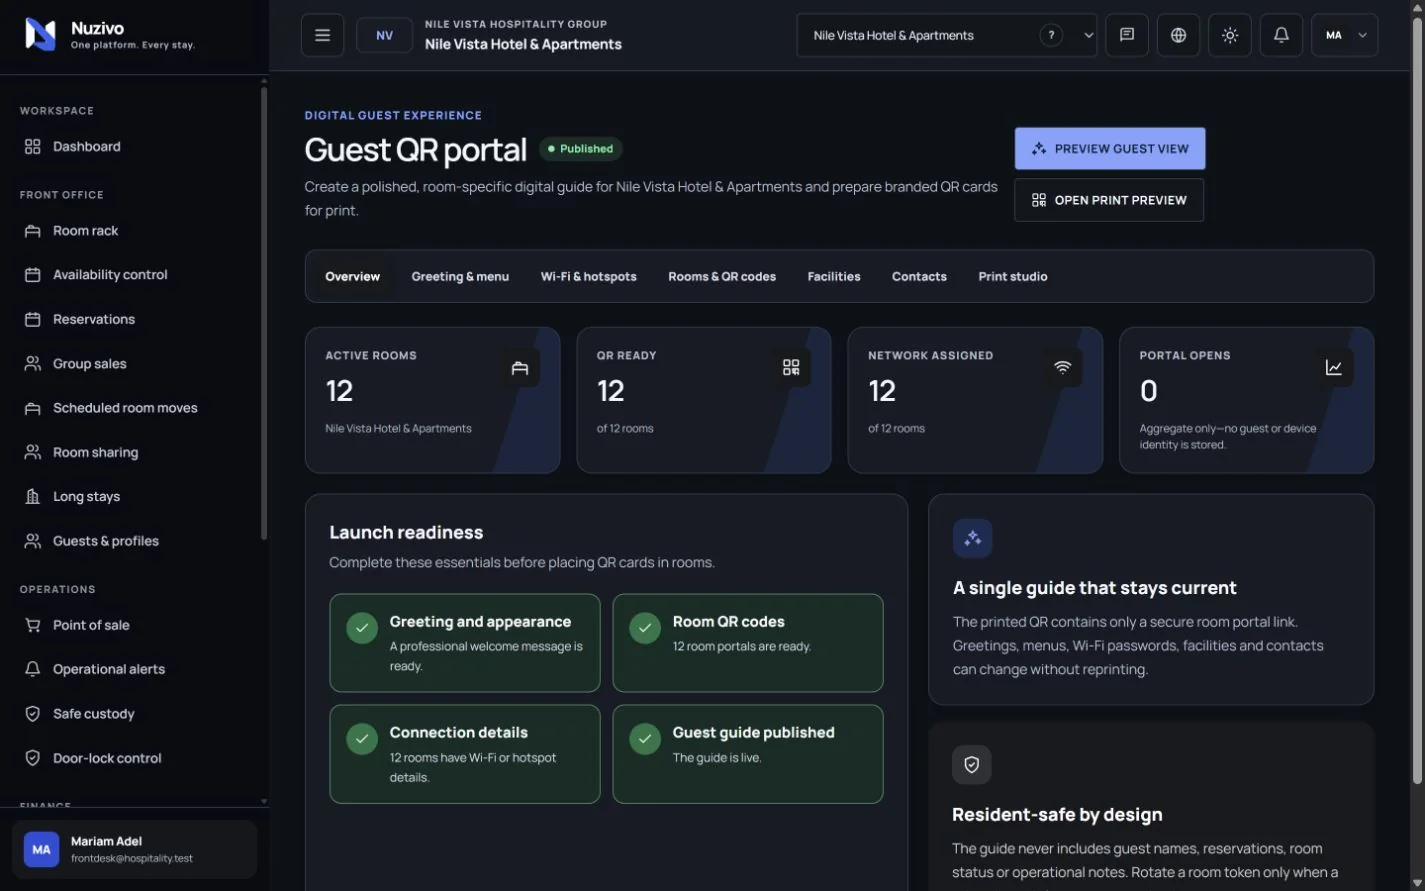
Task: Toggle the sidebar with the hamburger menu icon
Action: tap(322, 35)
